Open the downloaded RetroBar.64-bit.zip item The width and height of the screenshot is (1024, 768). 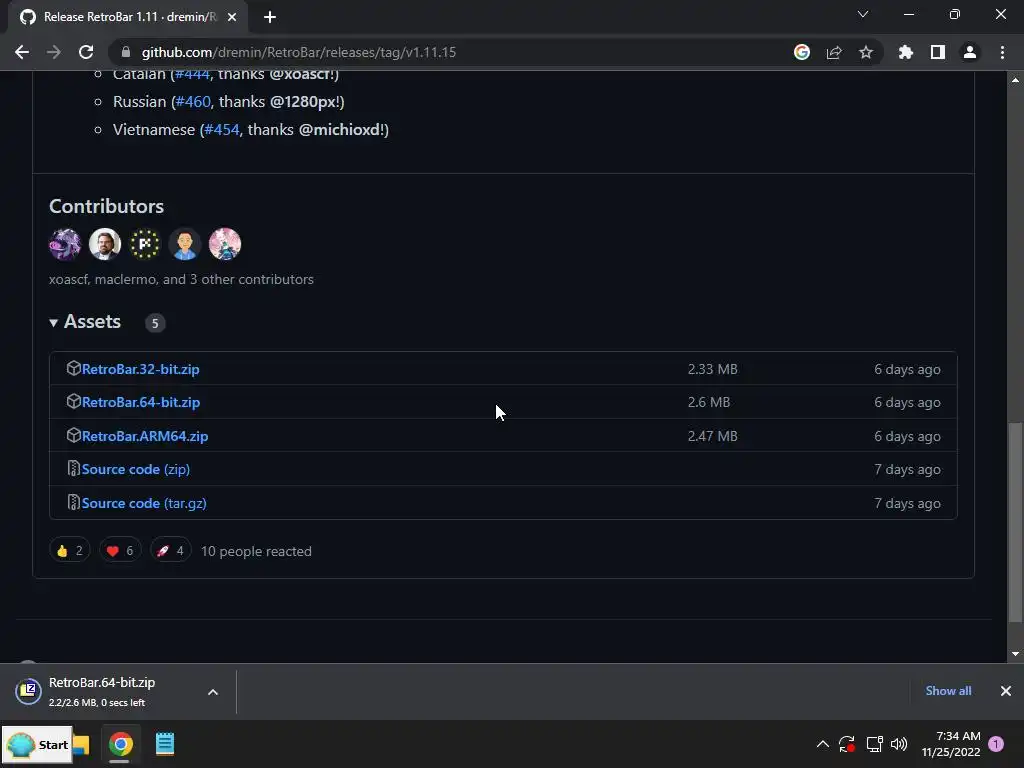coord(102,691)
